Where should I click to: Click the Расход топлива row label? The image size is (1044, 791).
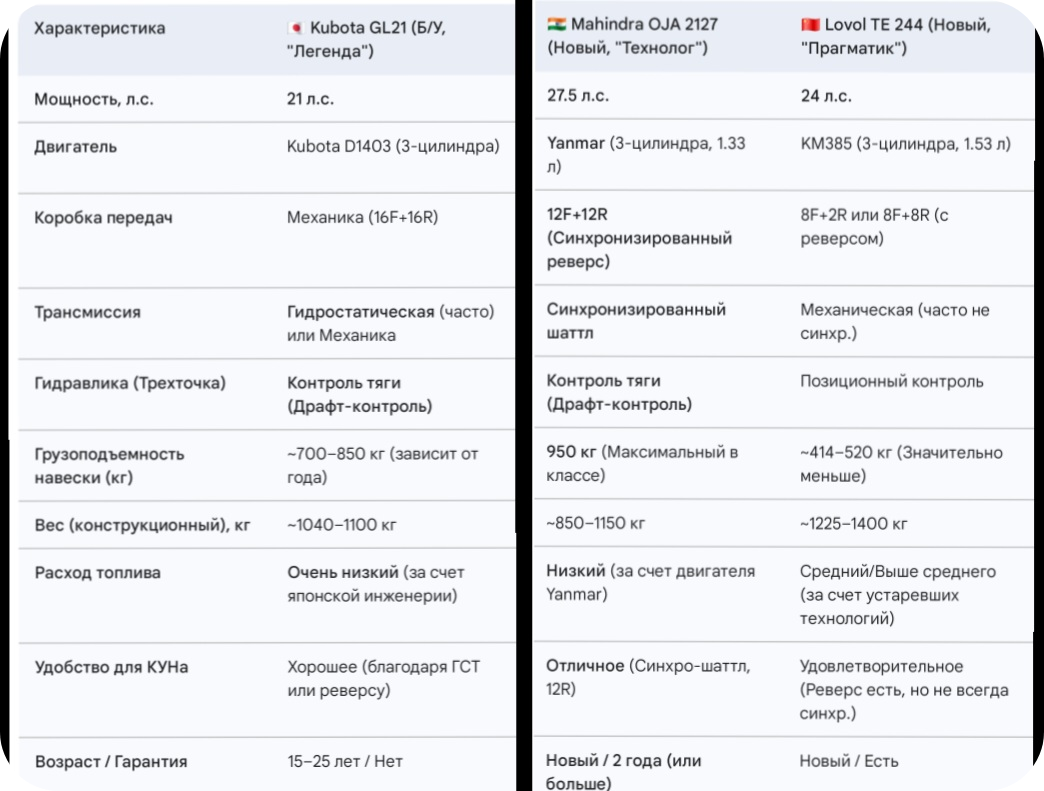point(97,573)
